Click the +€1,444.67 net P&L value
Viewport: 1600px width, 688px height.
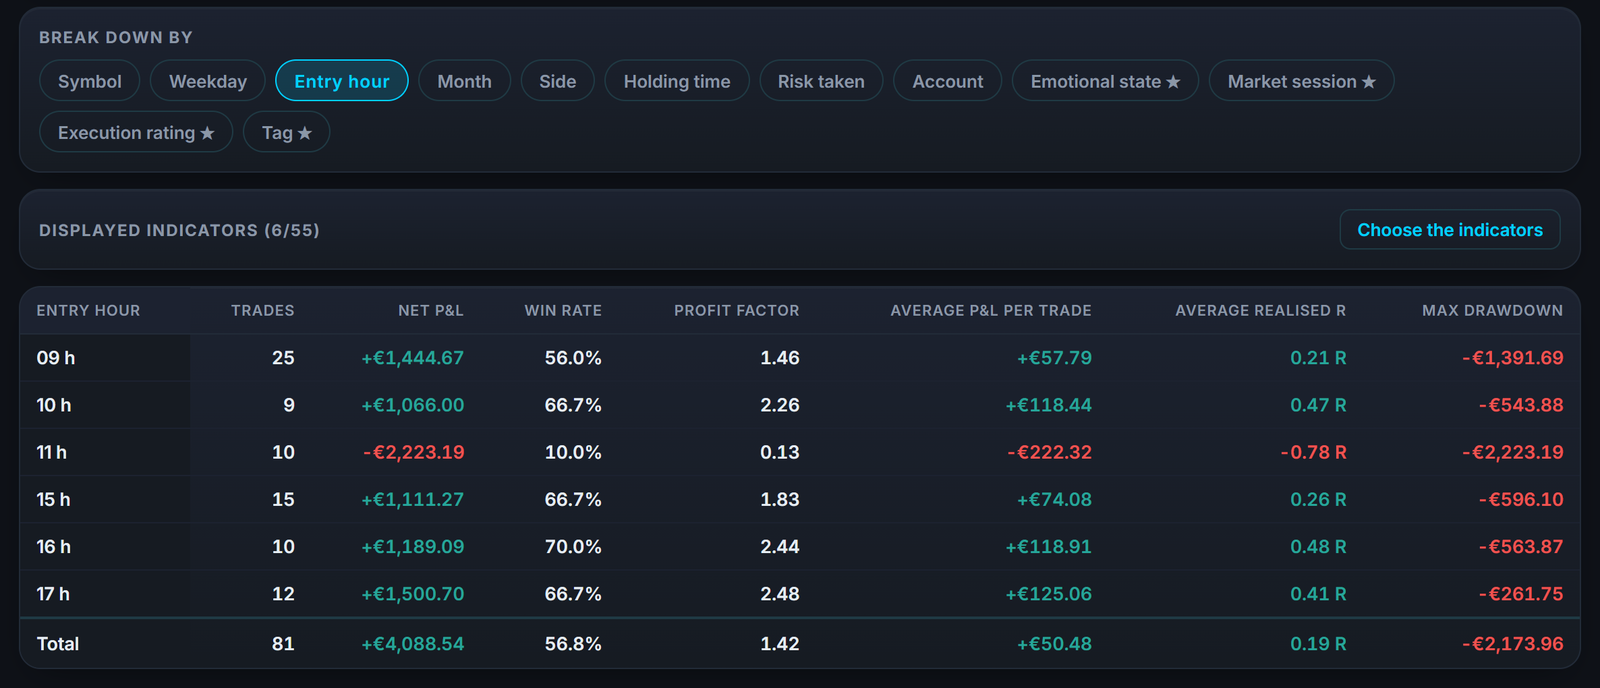click(413, 358)
